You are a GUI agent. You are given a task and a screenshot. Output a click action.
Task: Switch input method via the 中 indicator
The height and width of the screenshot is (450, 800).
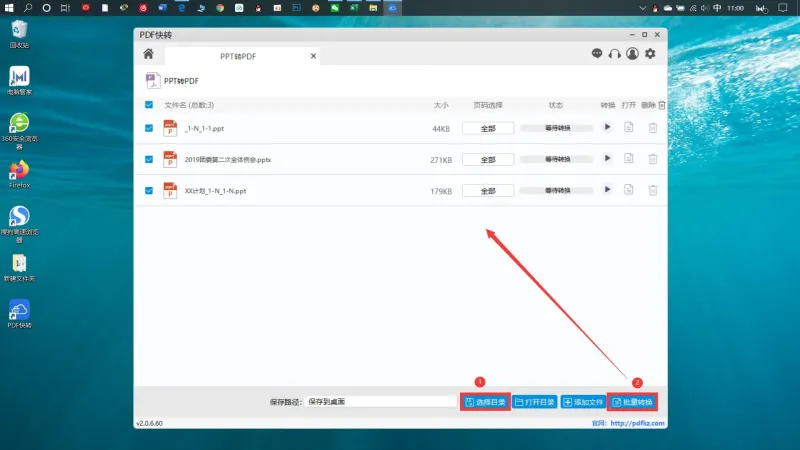(x=717, y=8)
